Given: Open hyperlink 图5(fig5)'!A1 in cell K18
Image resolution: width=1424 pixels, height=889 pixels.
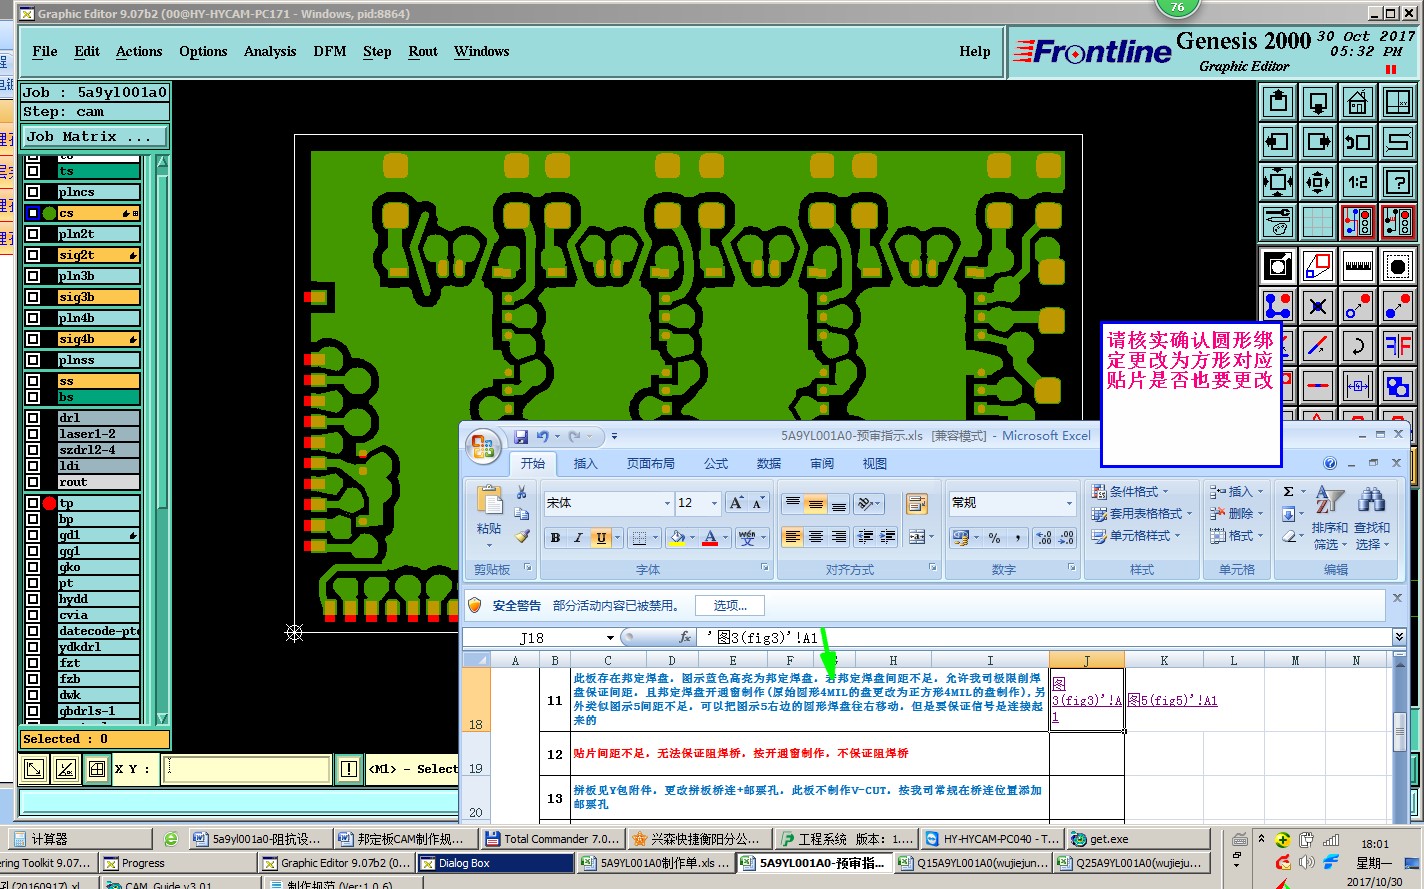Looking at the screenshot, I should click(x=1172, y=700).
